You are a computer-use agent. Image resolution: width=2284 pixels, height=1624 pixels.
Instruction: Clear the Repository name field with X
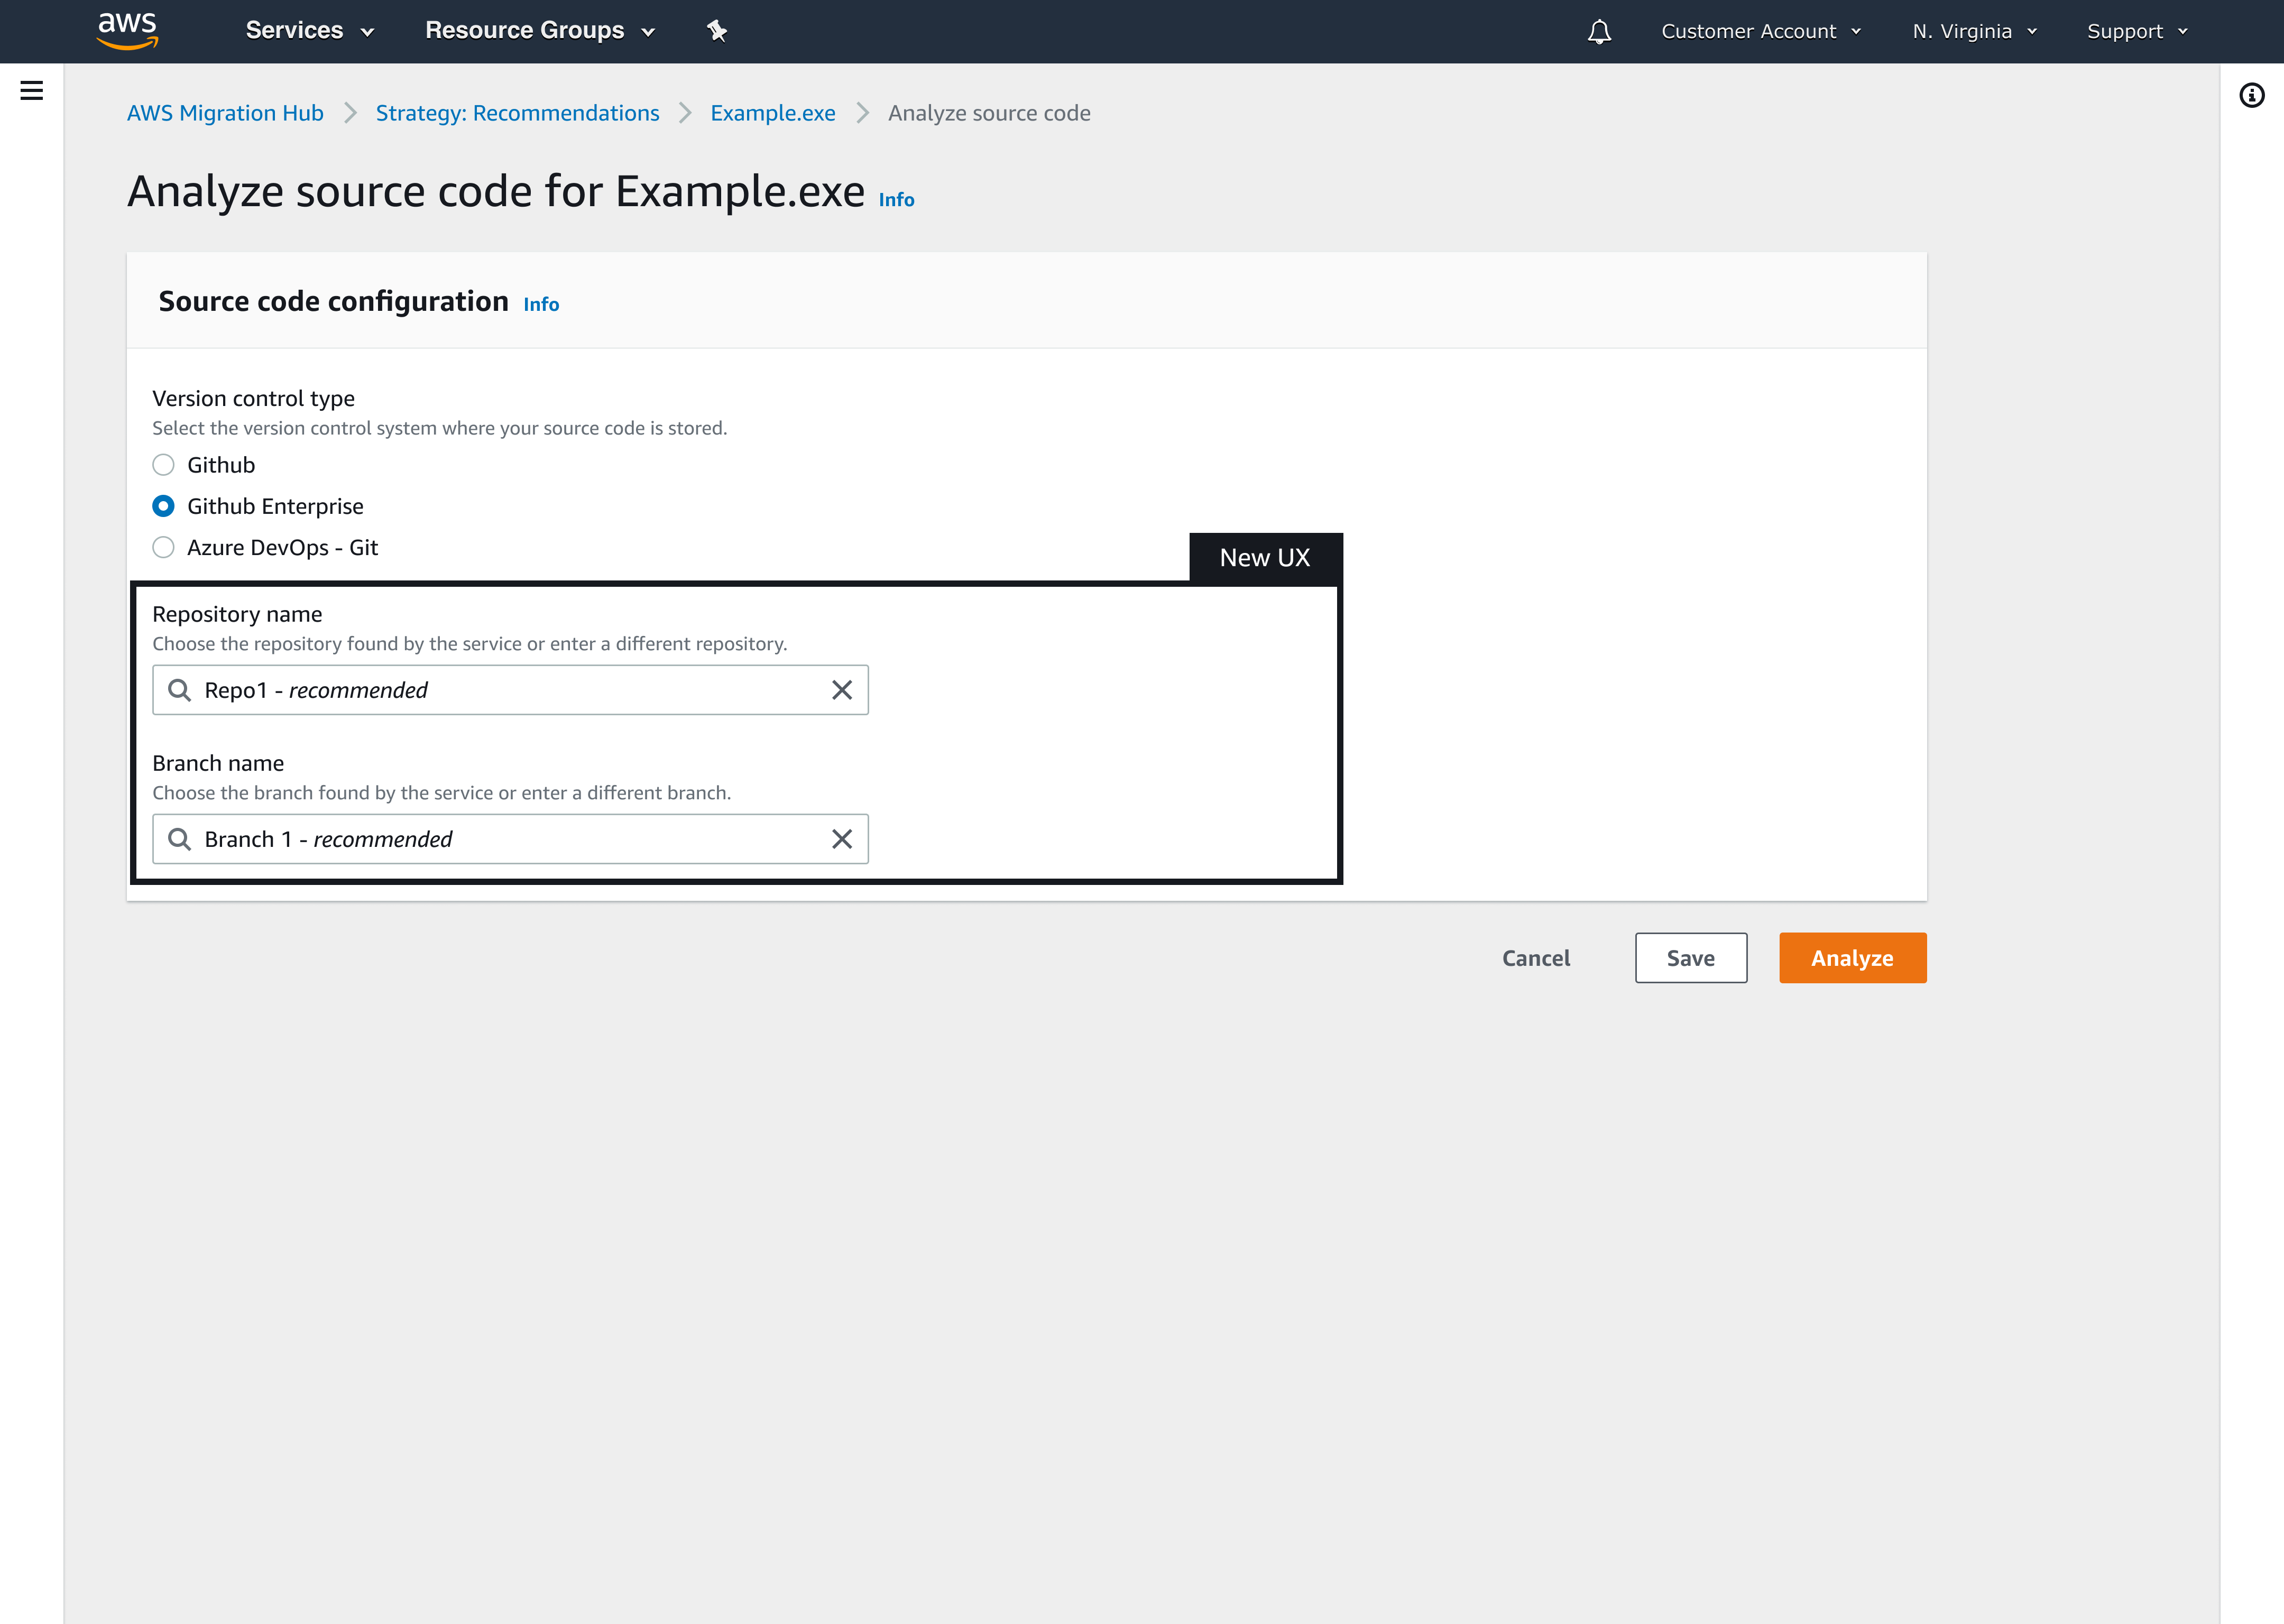842,690
